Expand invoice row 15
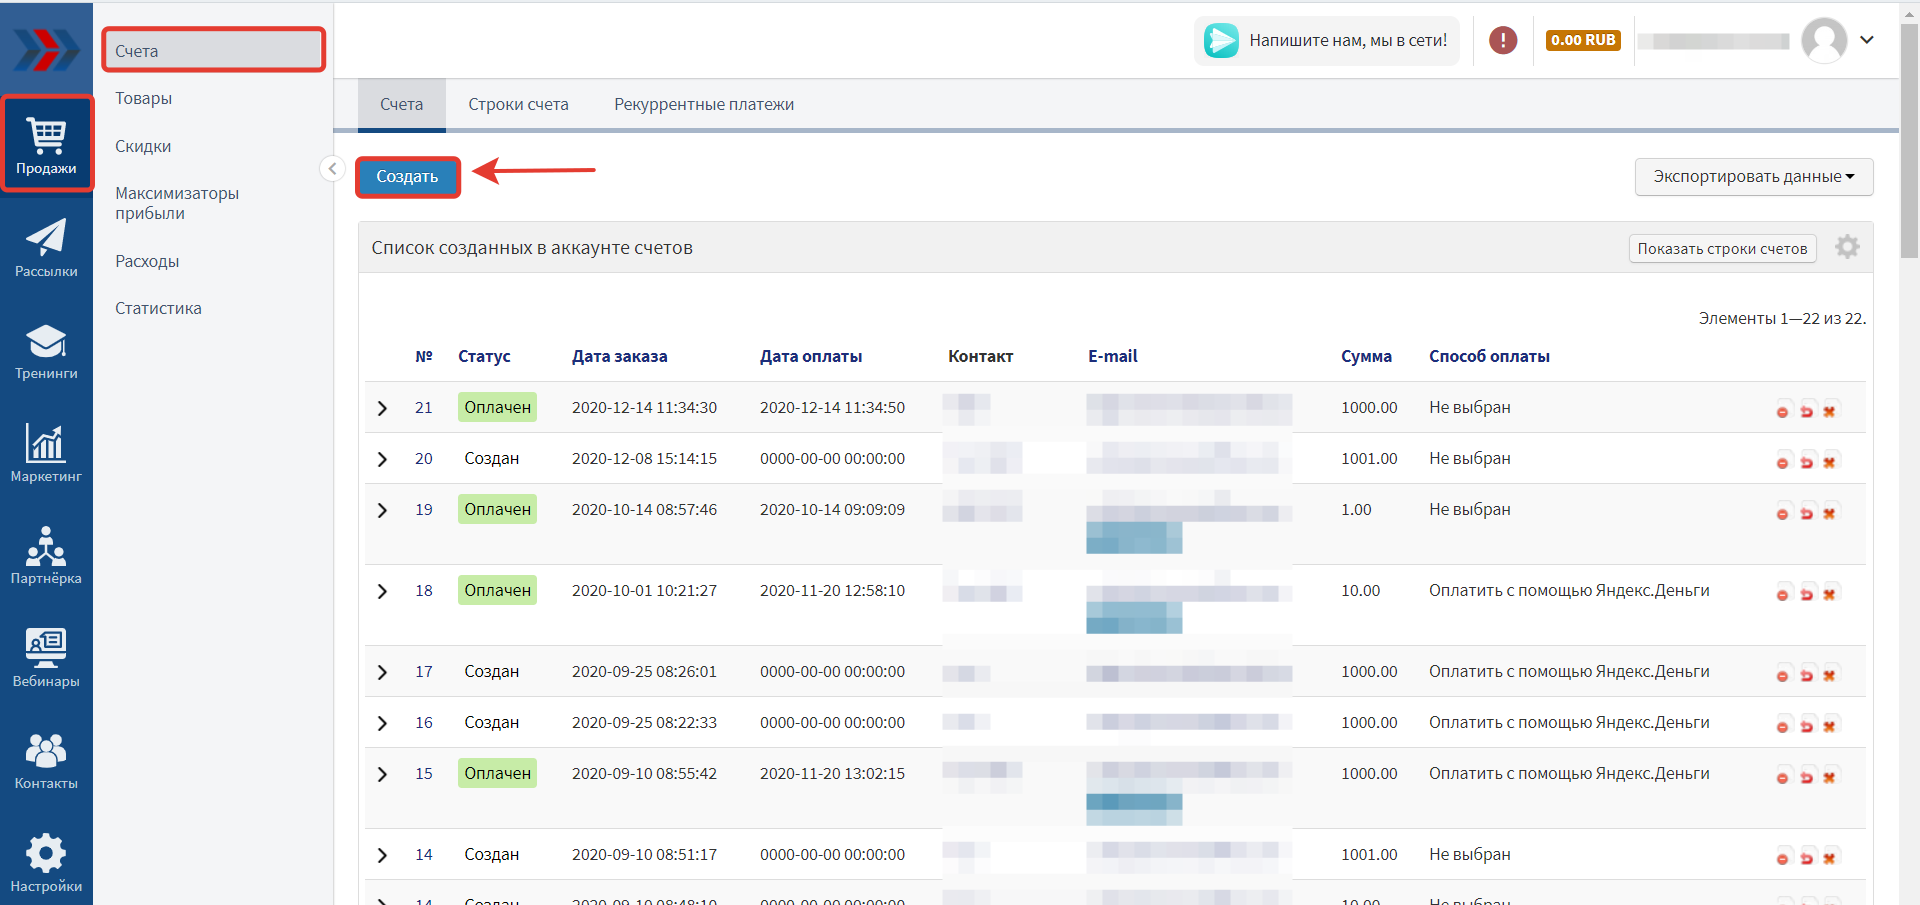 pos(382,774)
